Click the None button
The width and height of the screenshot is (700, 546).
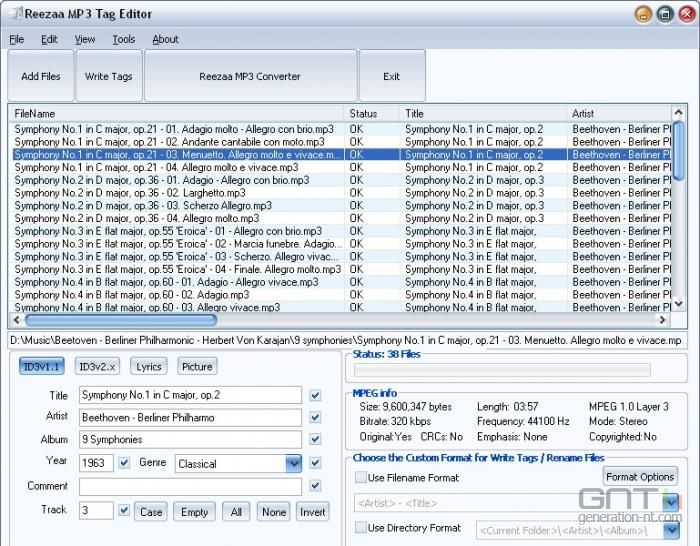[x=274, y=512]
